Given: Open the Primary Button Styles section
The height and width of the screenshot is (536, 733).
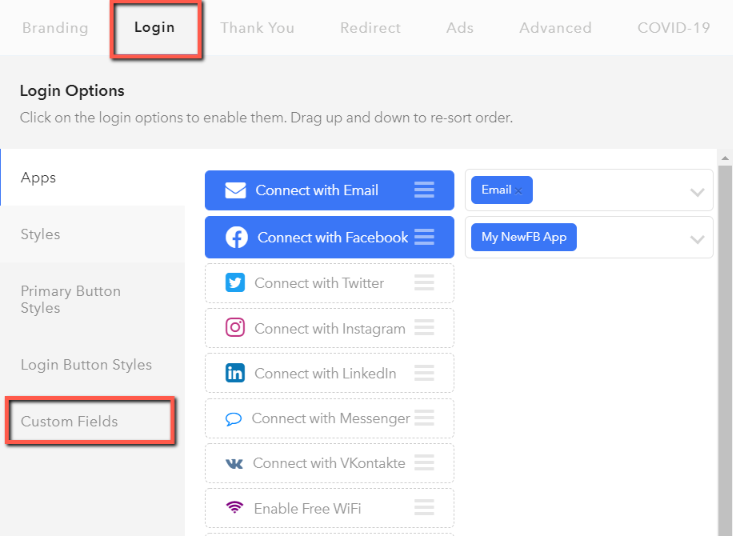Looking at the screenshot, I should pos(71,300).
